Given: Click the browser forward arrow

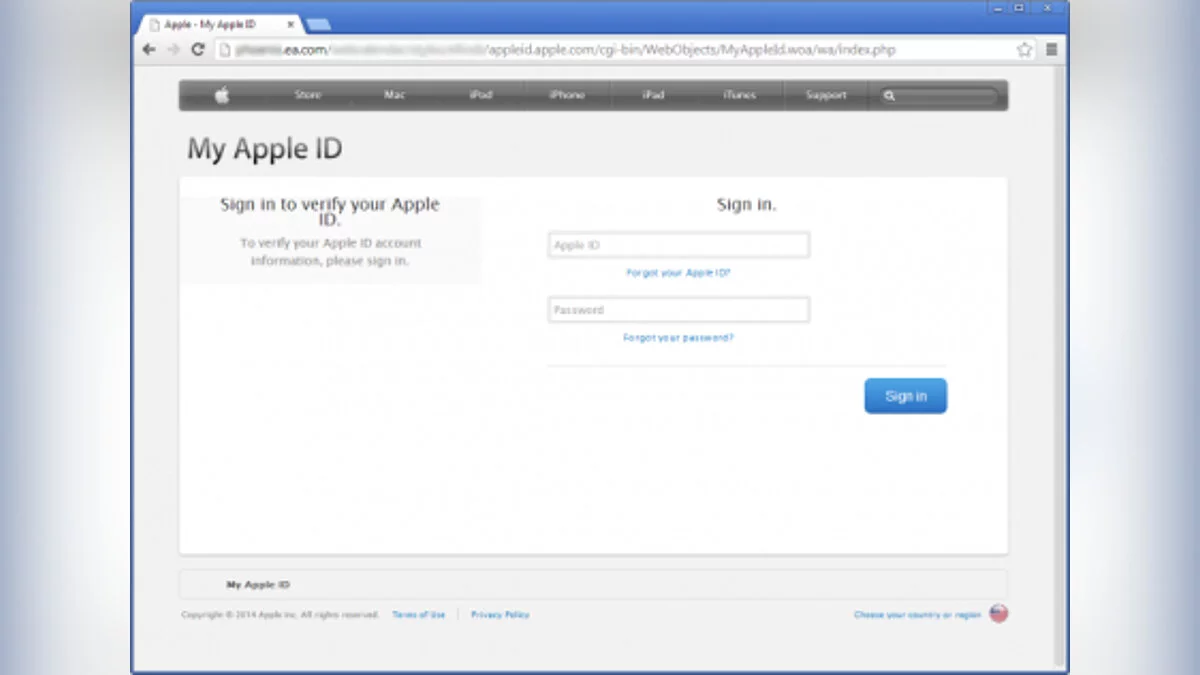Looking at the screenshot, I should click(173, 50).
